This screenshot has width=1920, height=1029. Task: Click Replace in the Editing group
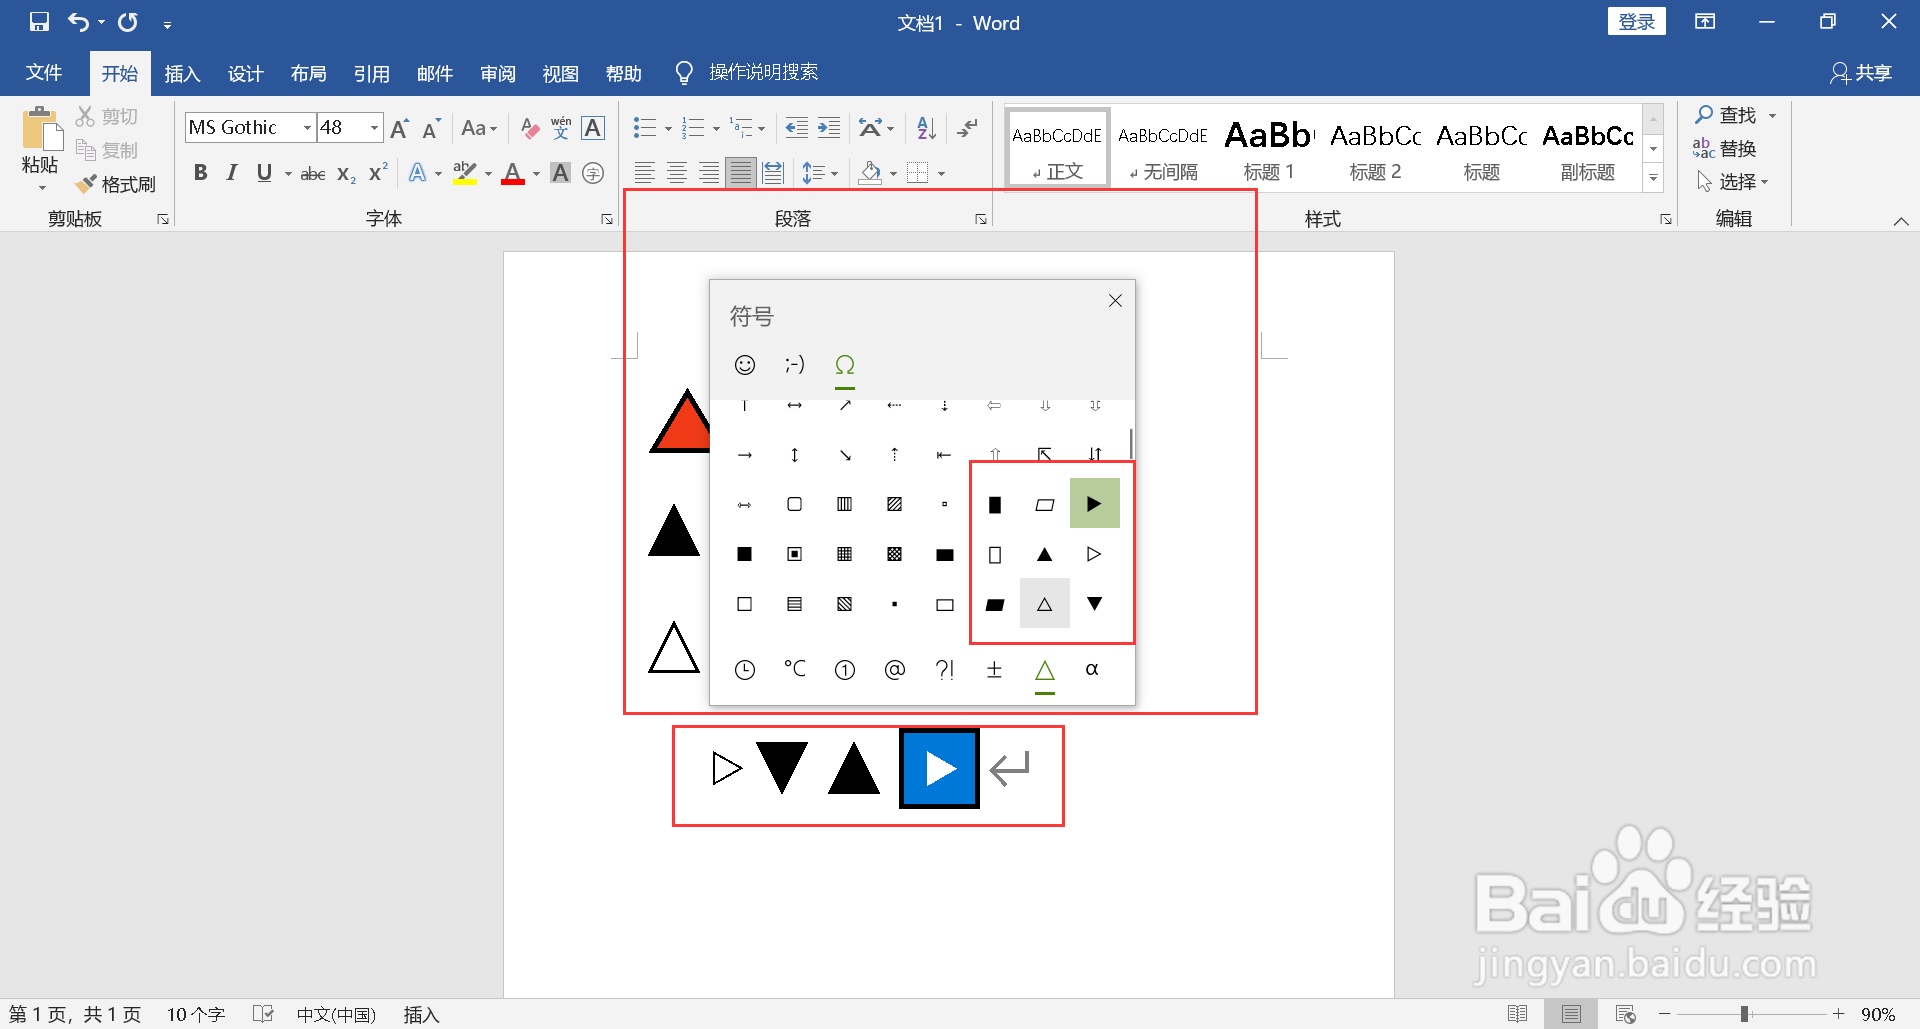[x=1725, y=149]
